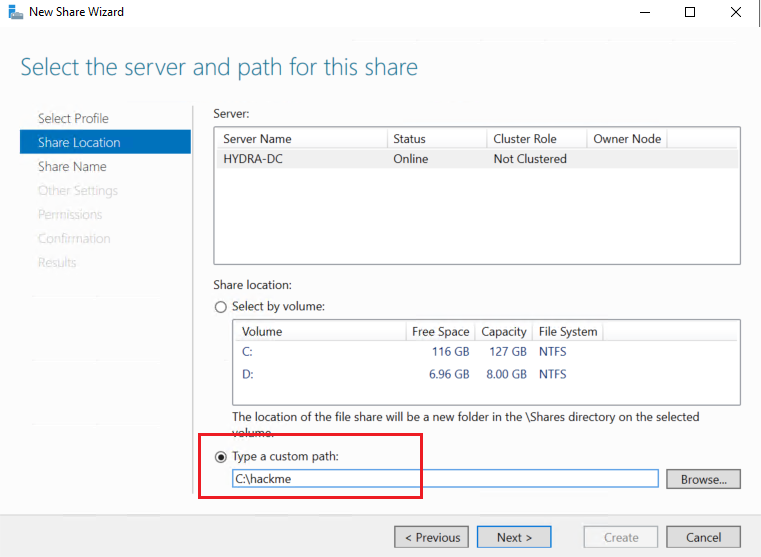Click the File System column header

(x=567, y=331)
